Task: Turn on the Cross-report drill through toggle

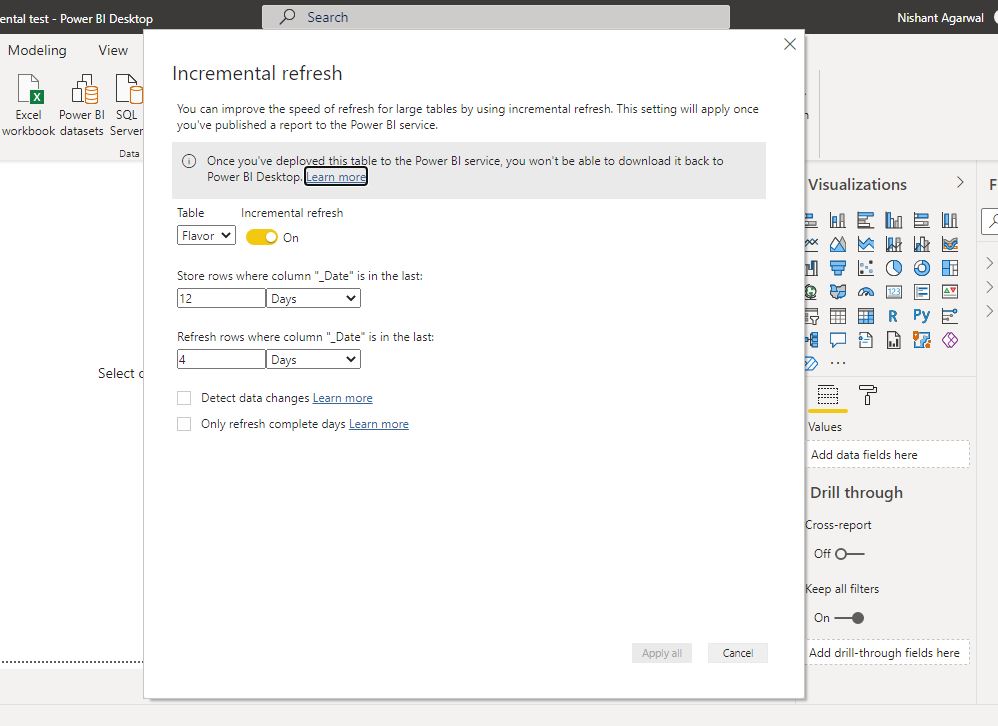Action: point(850,554)
